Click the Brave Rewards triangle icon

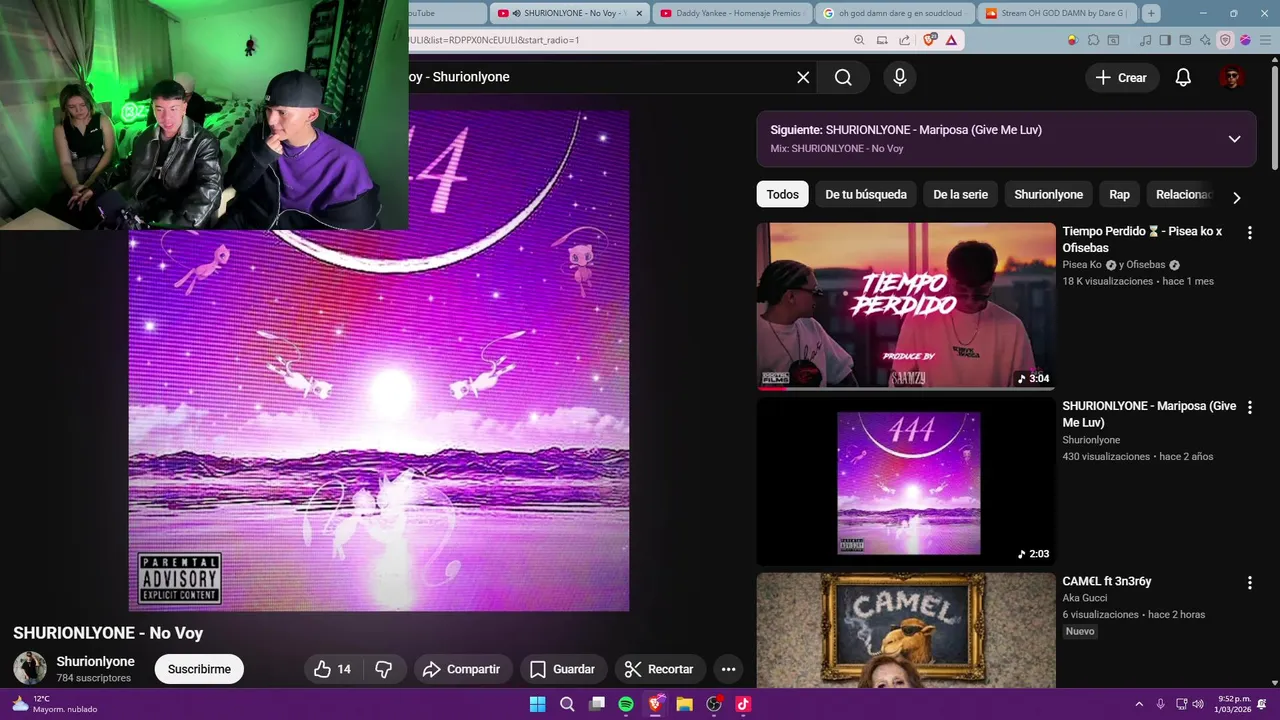point(951,40)
